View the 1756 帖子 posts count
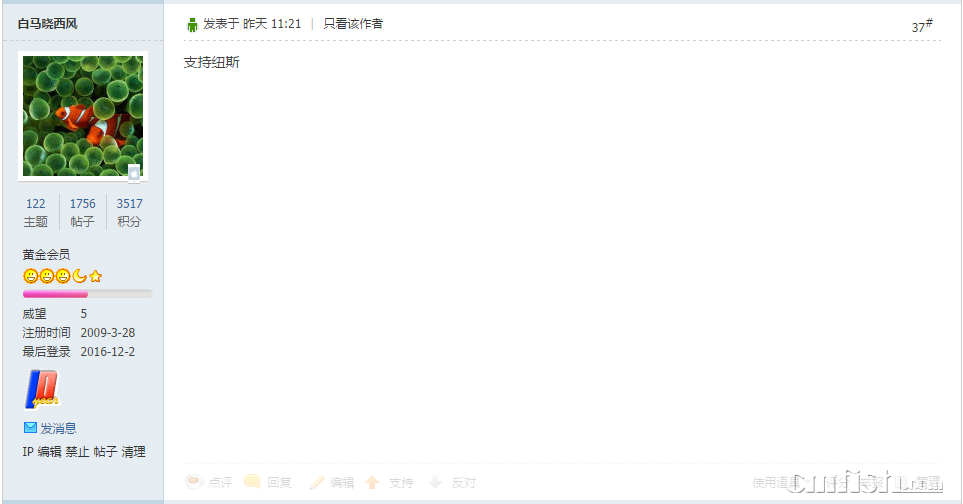 coord(82,212)
